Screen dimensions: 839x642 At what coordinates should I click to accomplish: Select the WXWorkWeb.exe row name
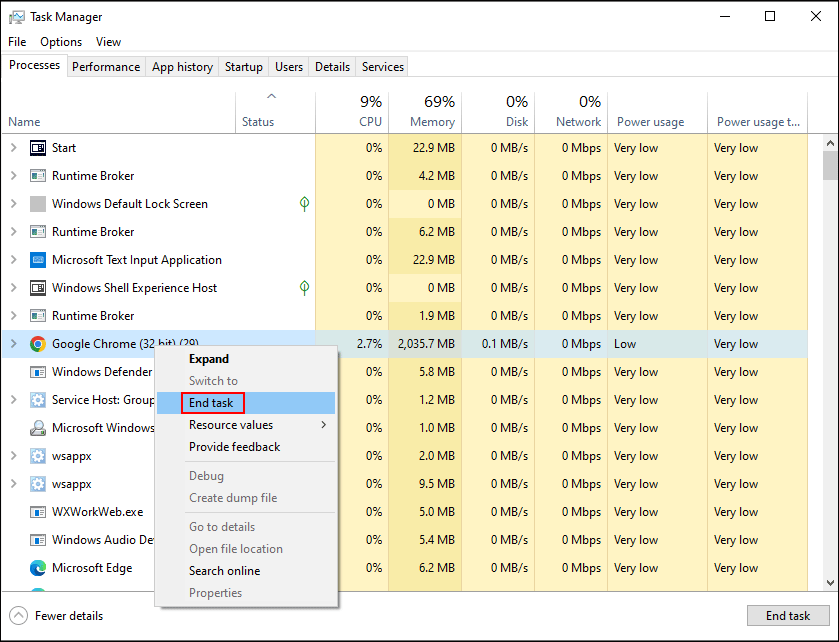pyautogui.click(x=97, y=512)
